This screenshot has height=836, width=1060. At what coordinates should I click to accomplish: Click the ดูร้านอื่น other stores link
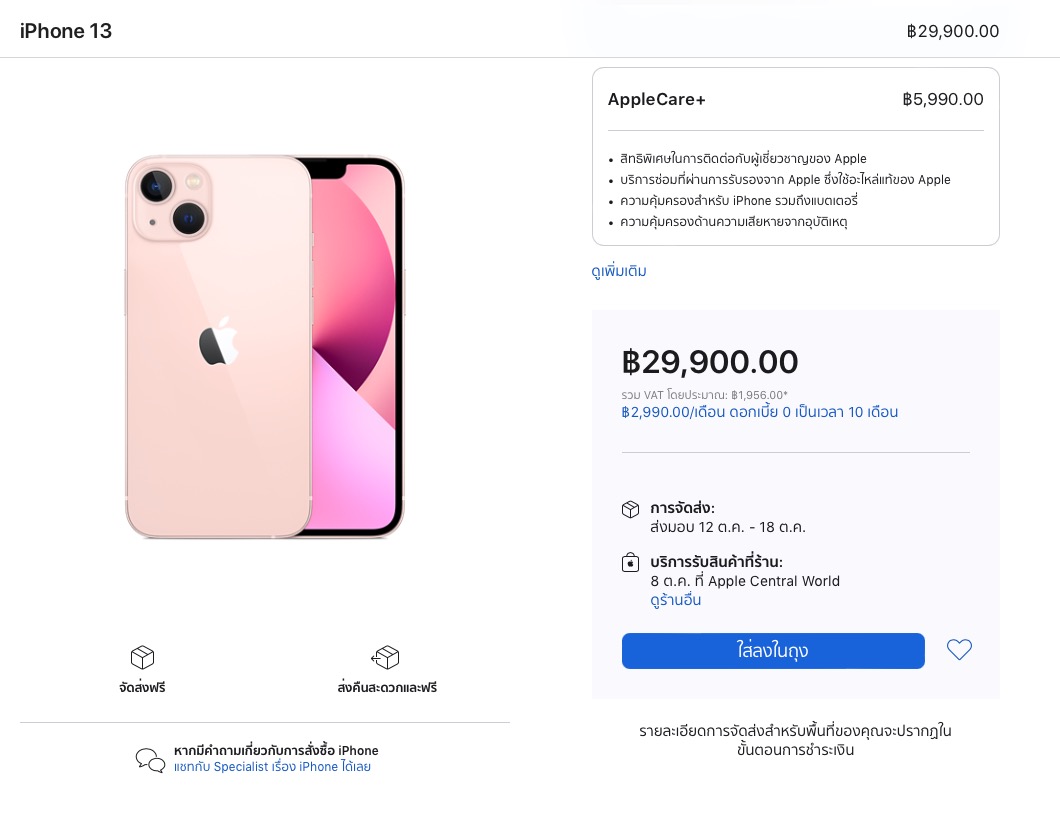pyautogui.click(x=675, y=600)
